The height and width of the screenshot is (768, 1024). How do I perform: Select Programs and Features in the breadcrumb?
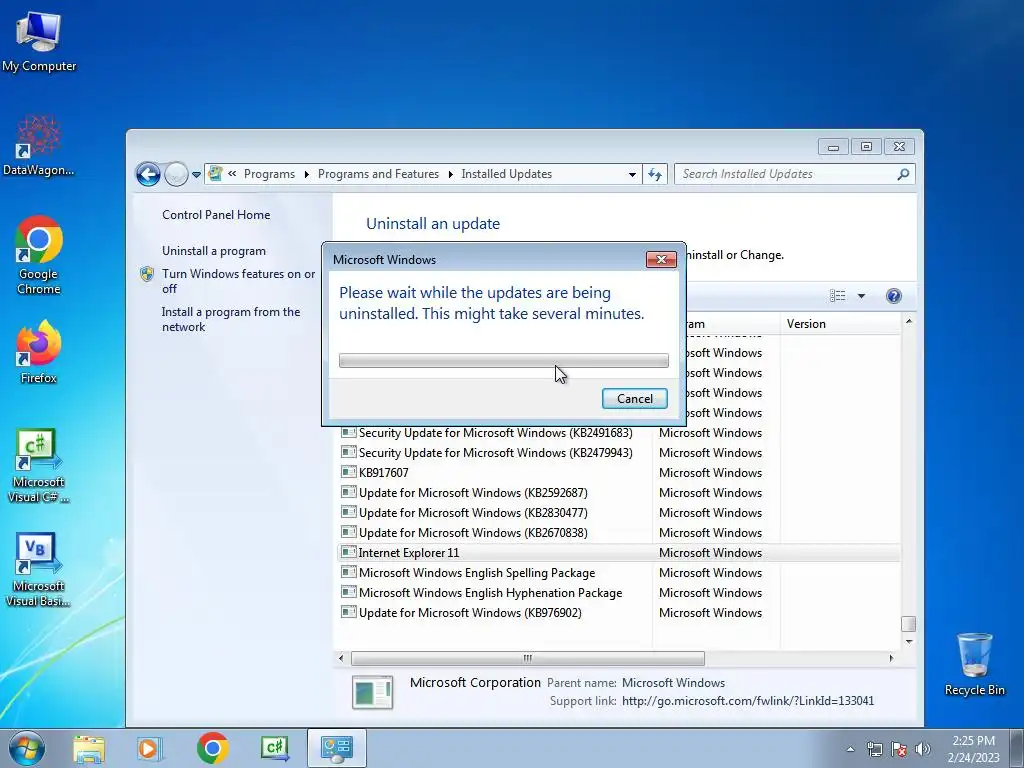(378, 174)
